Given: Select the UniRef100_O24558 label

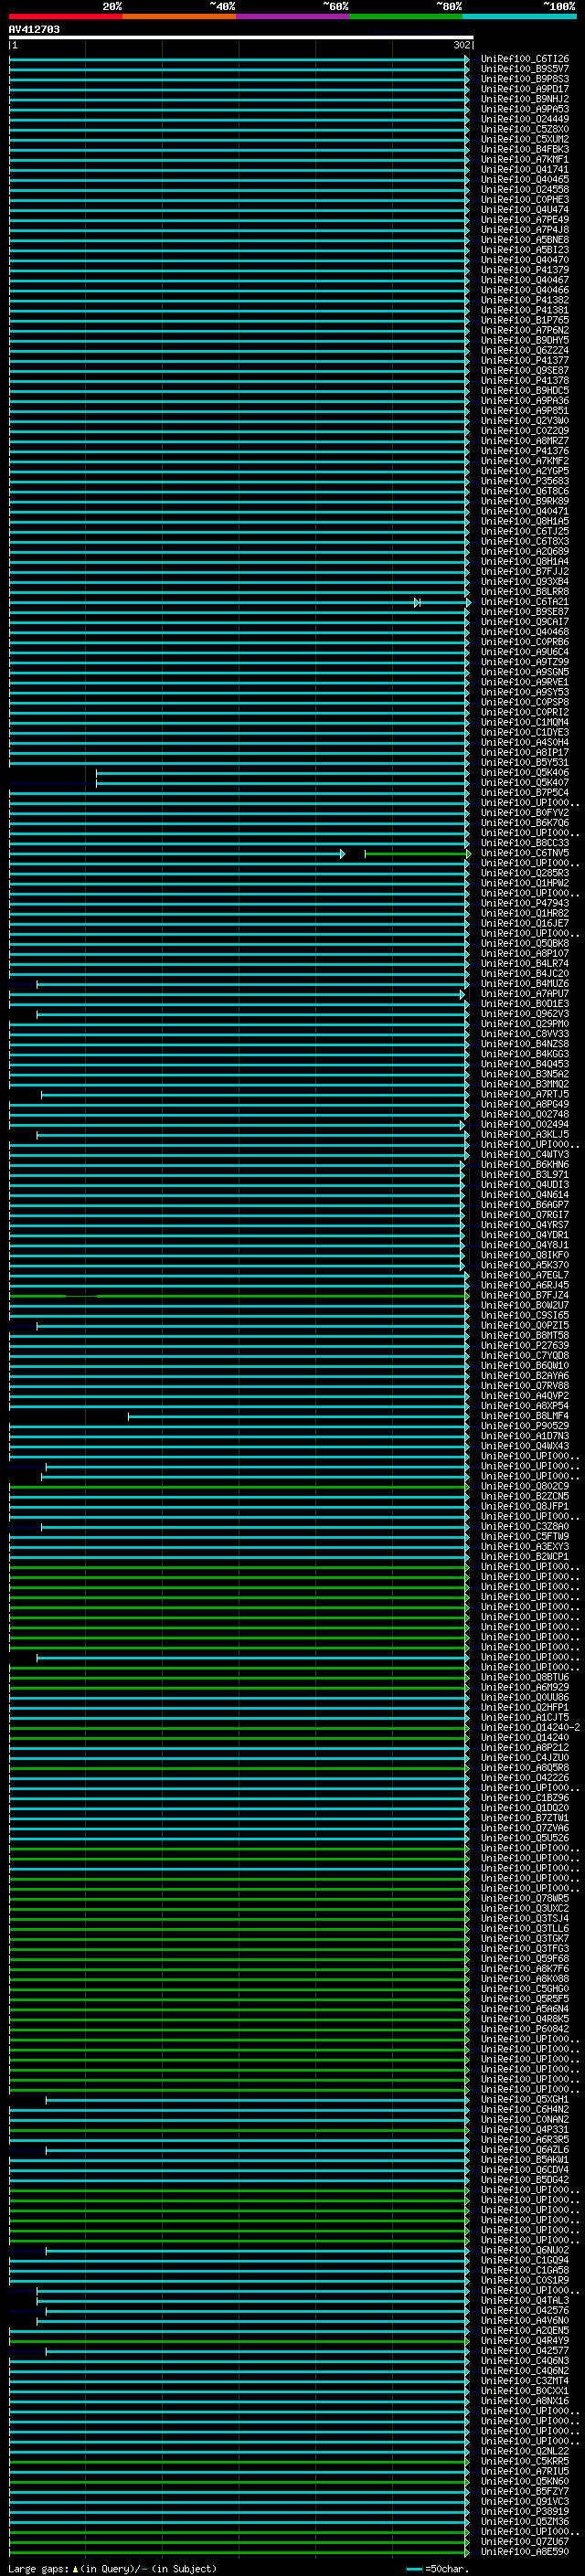Looking at the screenshot, I should pos(525,189).
